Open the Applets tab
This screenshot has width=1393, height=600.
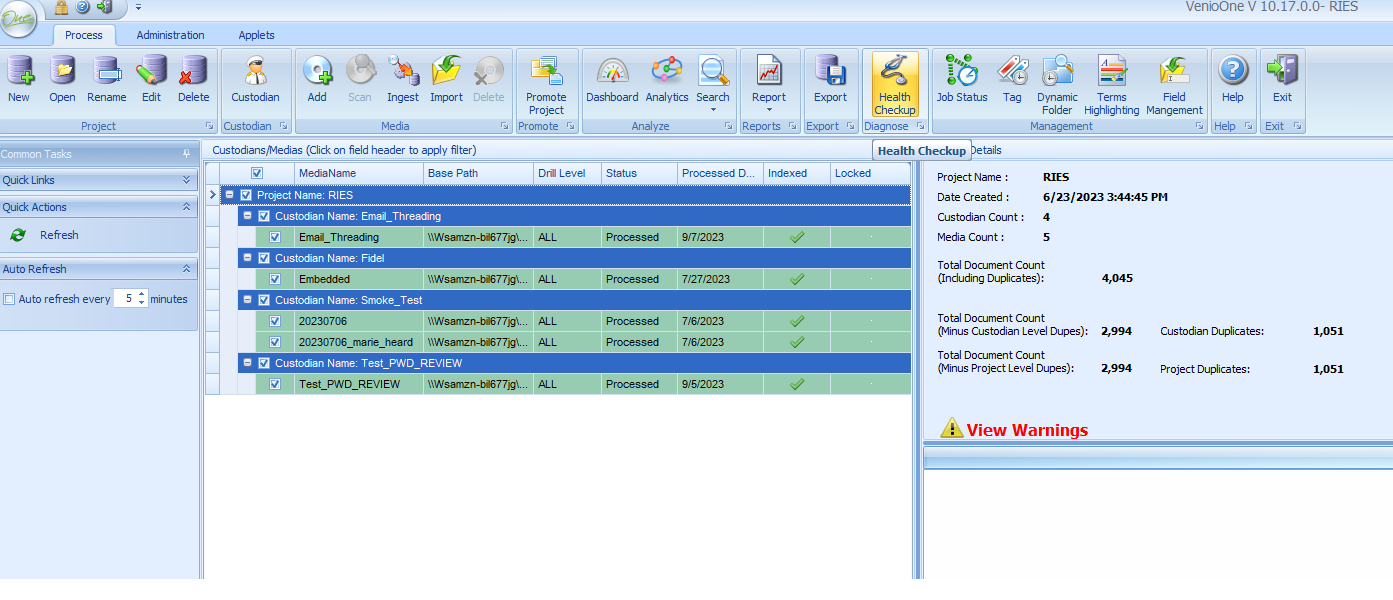tap(256, 35)
